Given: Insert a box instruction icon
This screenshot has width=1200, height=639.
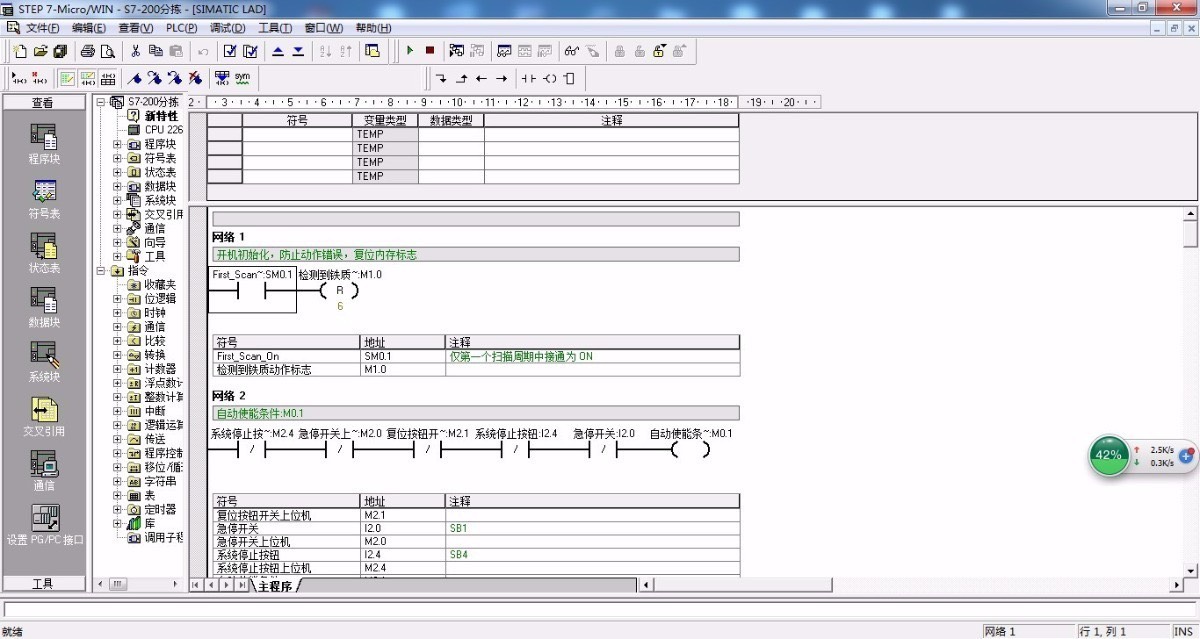Looking at the screenshot, I should (569, 78).
